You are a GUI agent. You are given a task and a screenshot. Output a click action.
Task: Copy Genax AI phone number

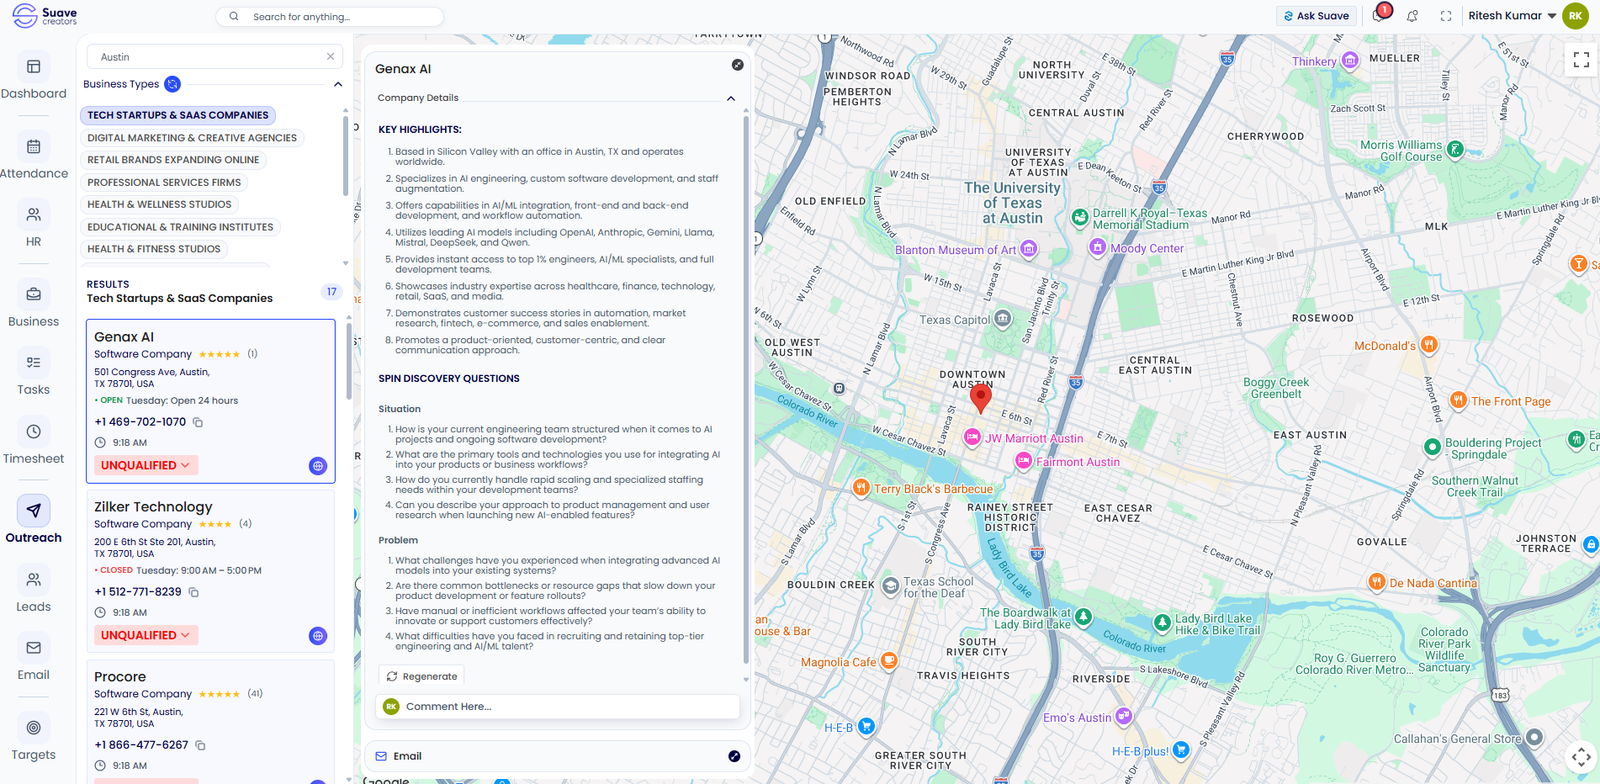[198, 422]
